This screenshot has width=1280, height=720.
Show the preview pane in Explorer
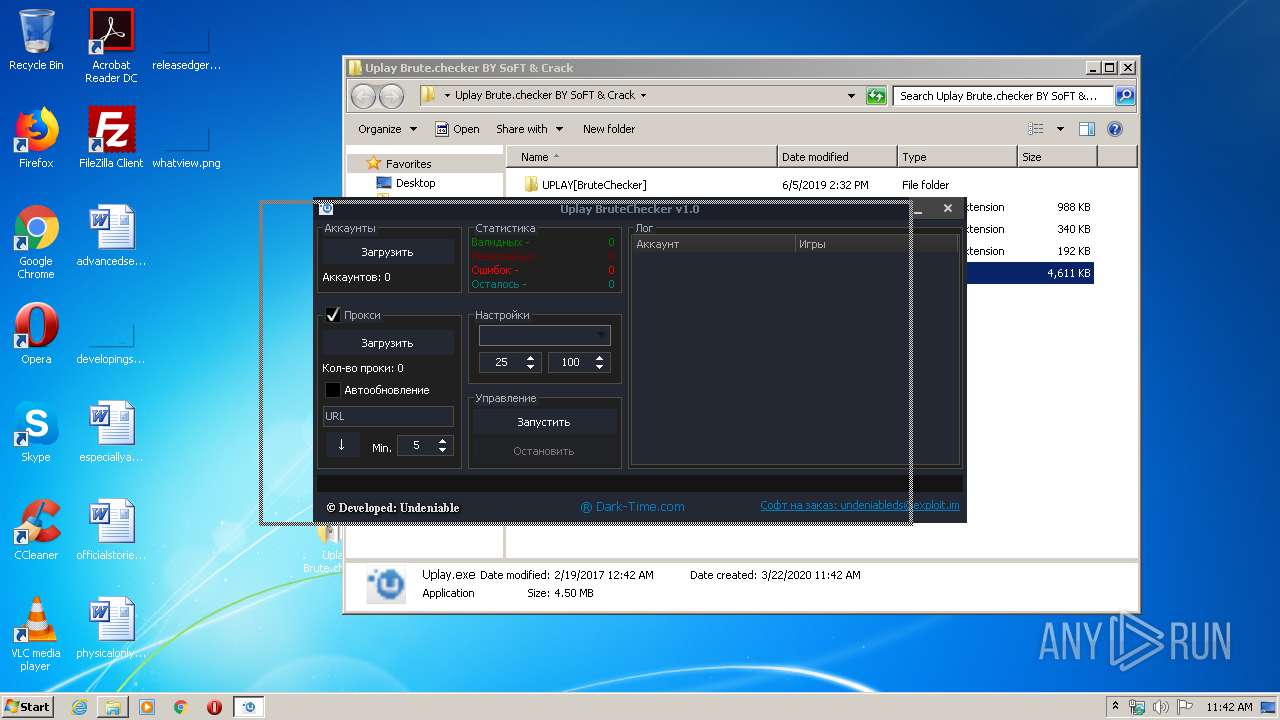tap(1087, 129)
